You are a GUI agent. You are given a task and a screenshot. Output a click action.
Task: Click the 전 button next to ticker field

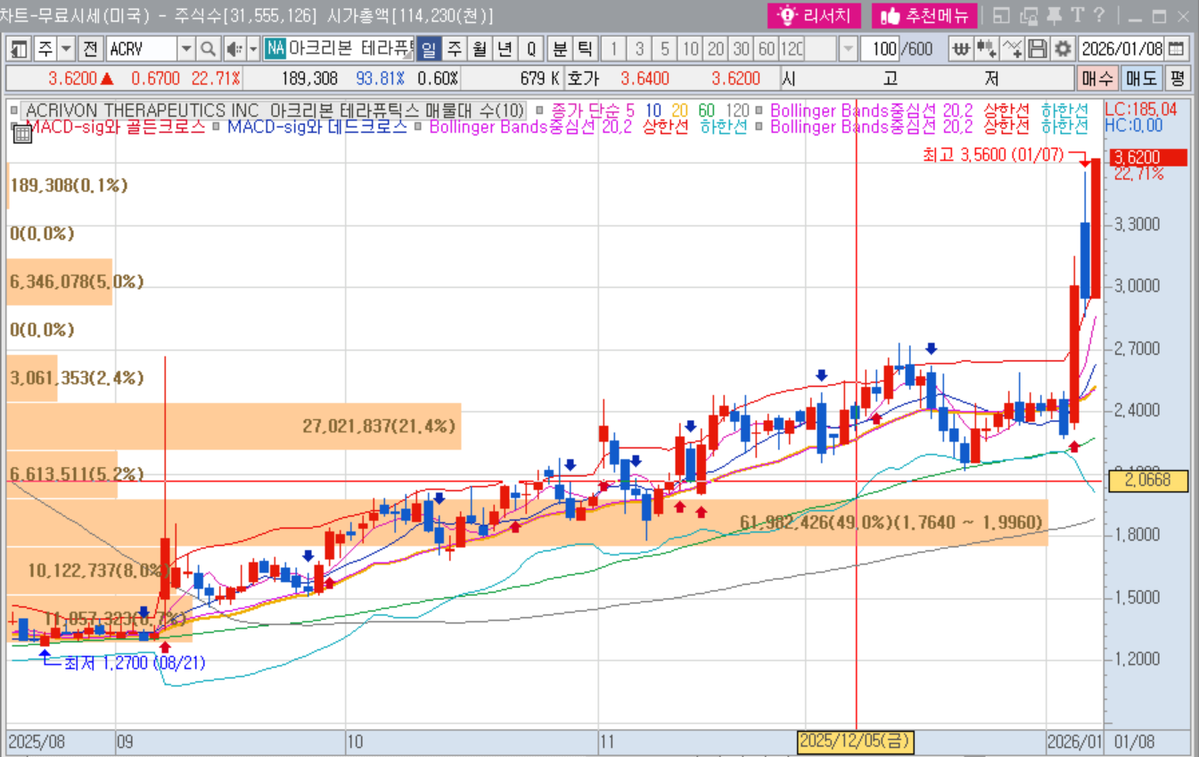point(90,50)
